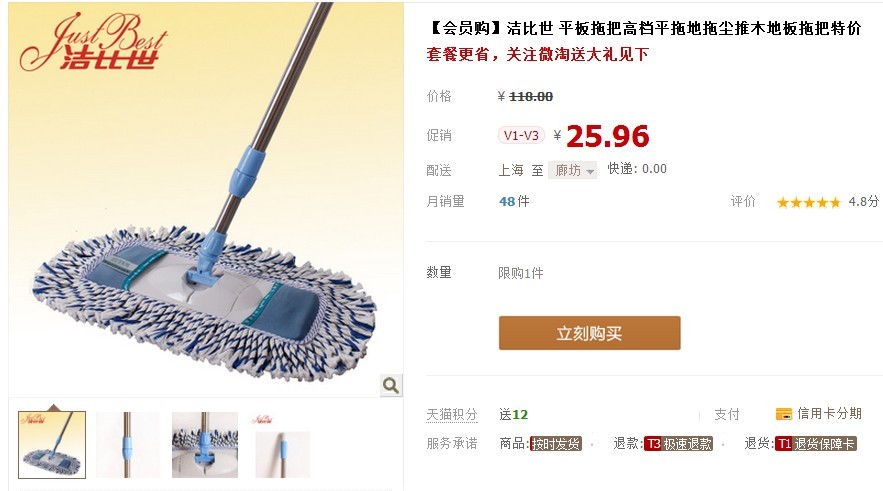Click the T3 极速退款 badge
883x491 pixels.
[x=679, y=444]
